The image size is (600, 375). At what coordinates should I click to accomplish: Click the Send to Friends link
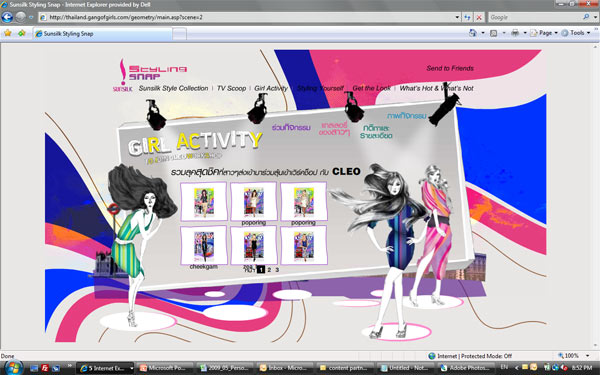(450, 68)
